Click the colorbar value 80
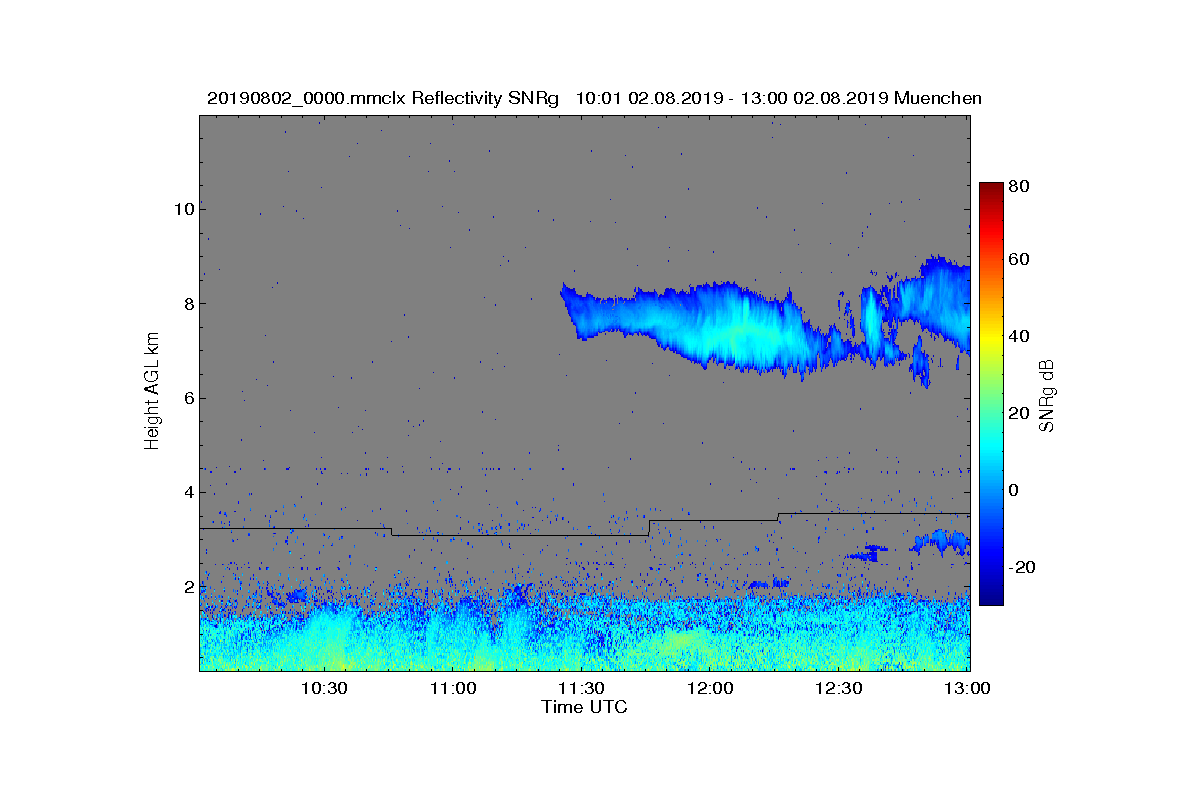Screen dimensions: 1200x800 [1020, 186]
